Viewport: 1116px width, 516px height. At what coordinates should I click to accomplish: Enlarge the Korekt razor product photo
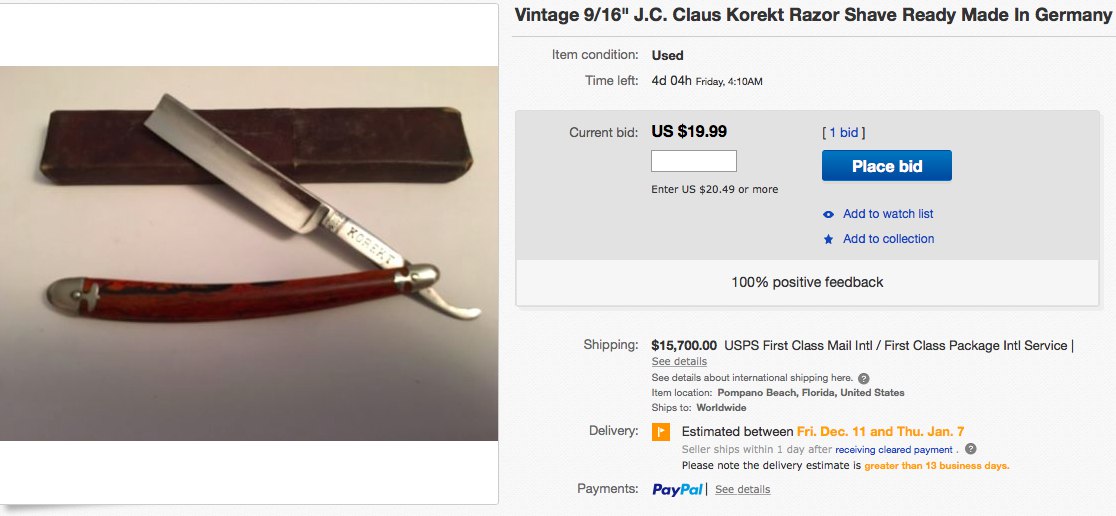(249, 253)
